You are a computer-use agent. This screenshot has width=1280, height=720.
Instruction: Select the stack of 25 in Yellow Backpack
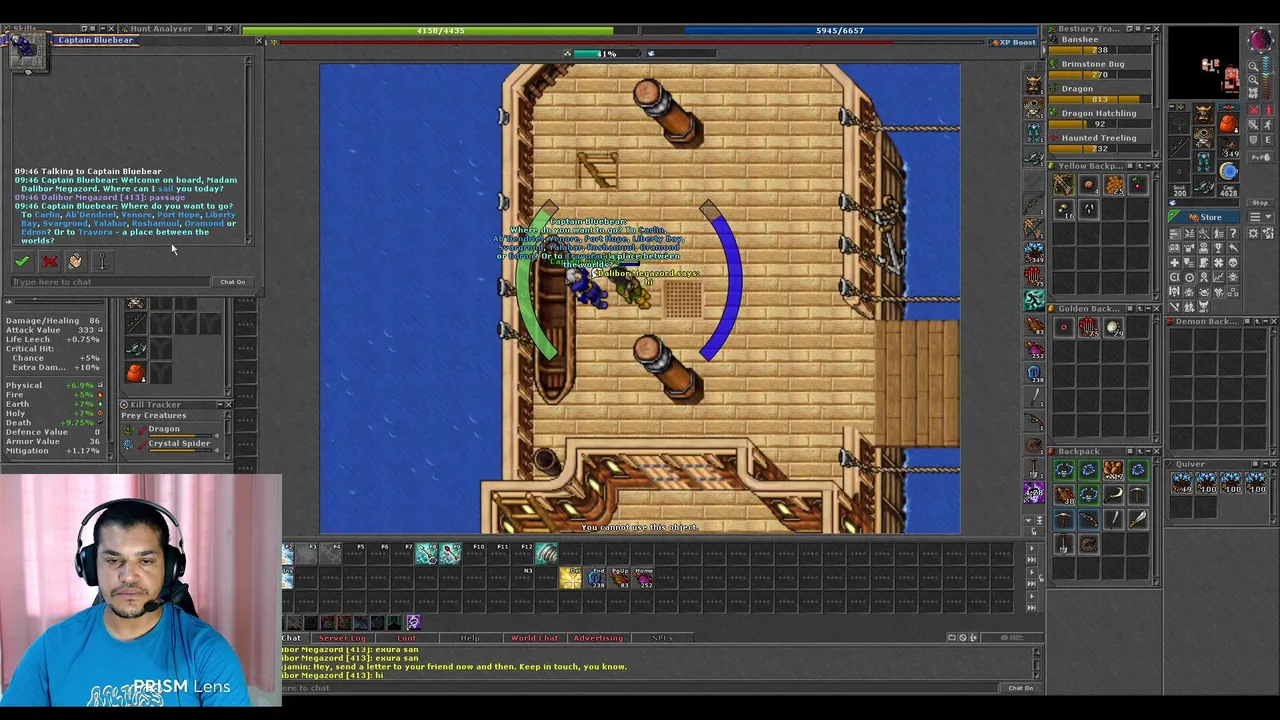(1114, 184)
